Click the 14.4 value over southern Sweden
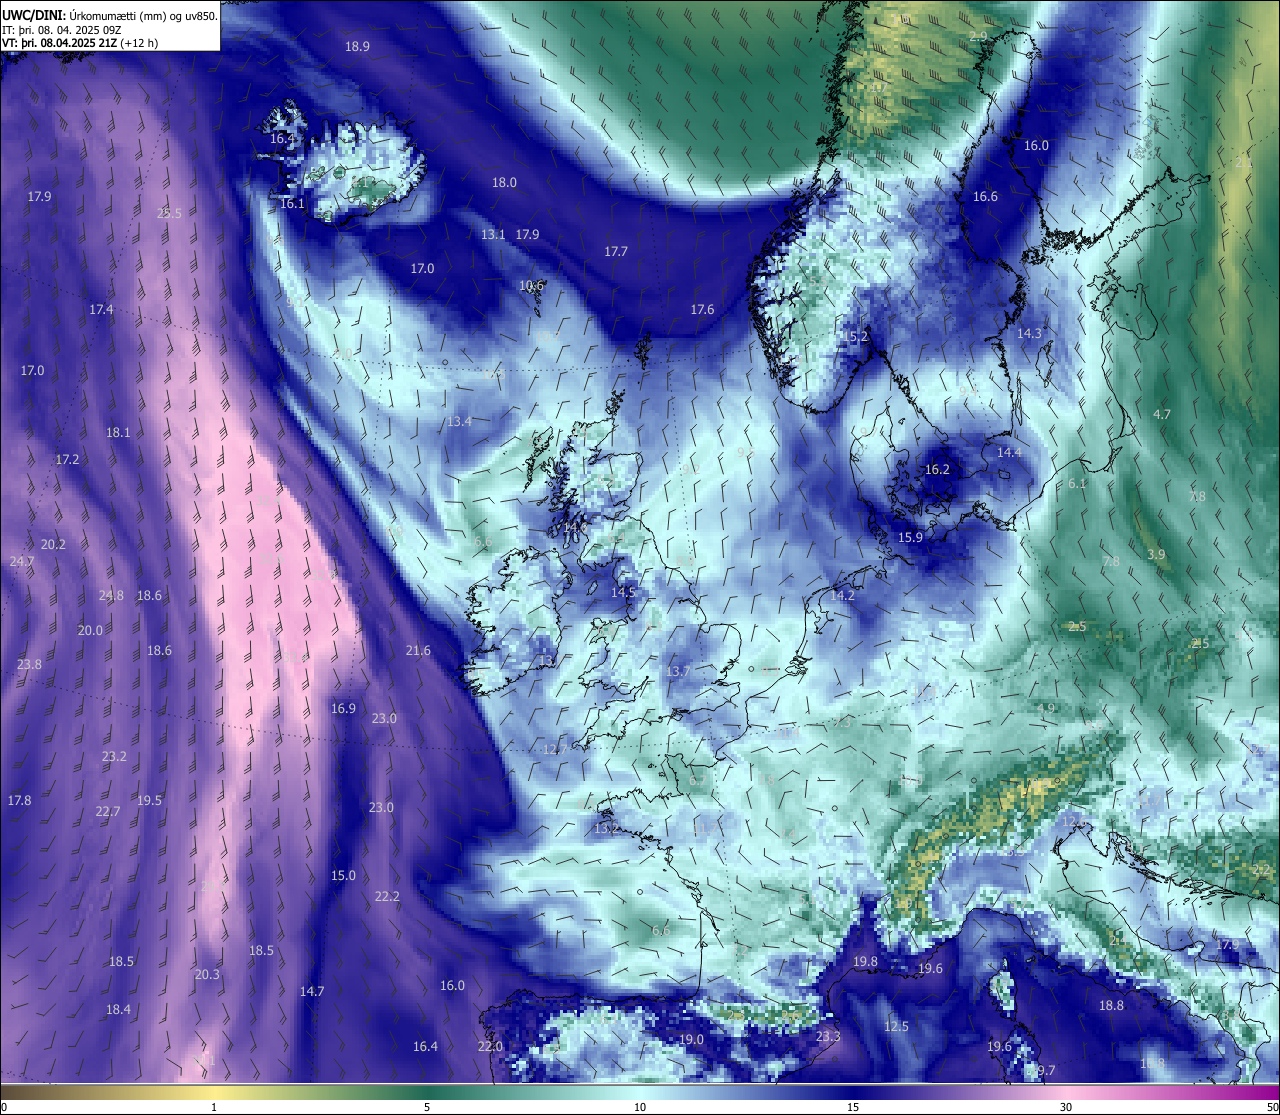The image size is (1280, 1115). (x=1009, y=453)
